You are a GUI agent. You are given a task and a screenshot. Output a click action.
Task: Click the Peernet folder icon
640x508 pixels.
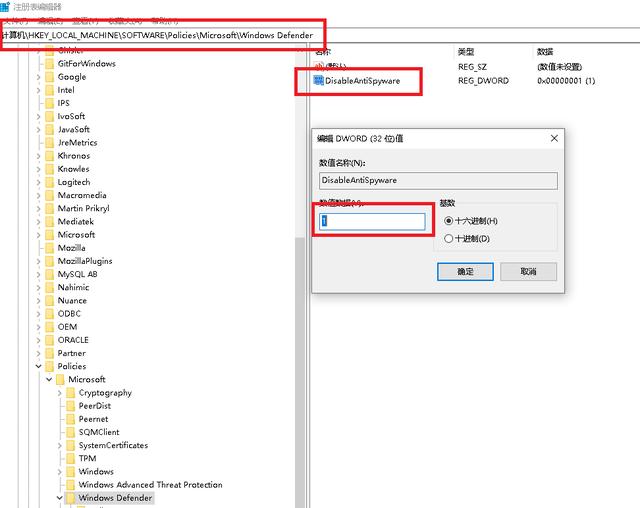click(x=71, y=419)
